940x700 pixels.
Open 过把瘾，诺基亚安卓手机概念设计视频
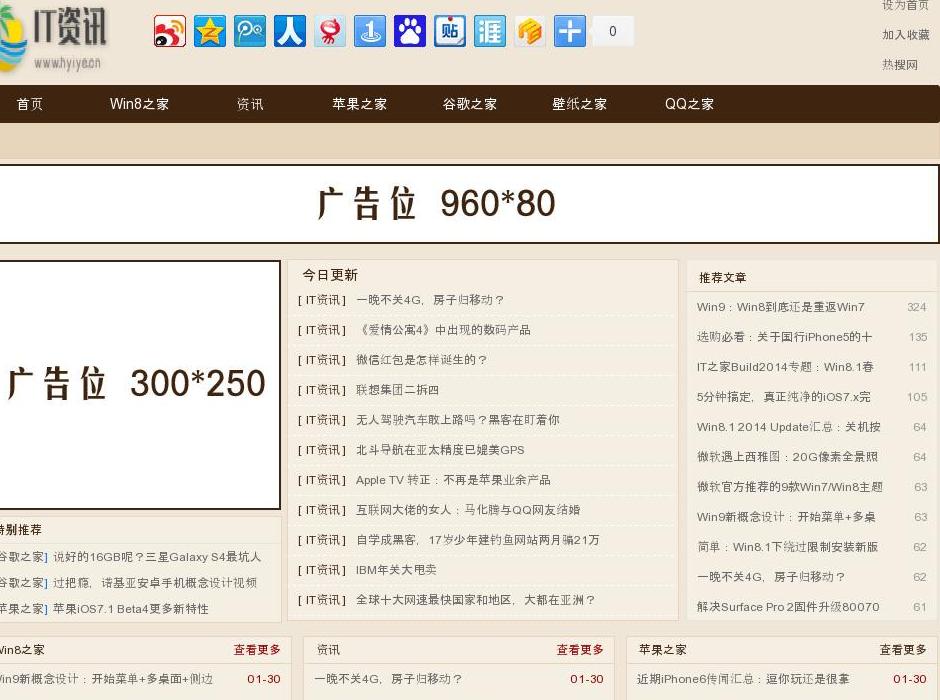pos(155,583)
